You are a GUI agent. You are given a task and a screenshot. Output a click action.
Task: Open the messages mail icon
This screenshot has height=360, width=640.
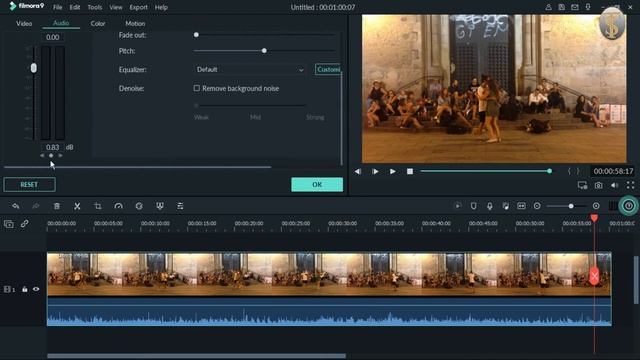[x=575, y=7]
